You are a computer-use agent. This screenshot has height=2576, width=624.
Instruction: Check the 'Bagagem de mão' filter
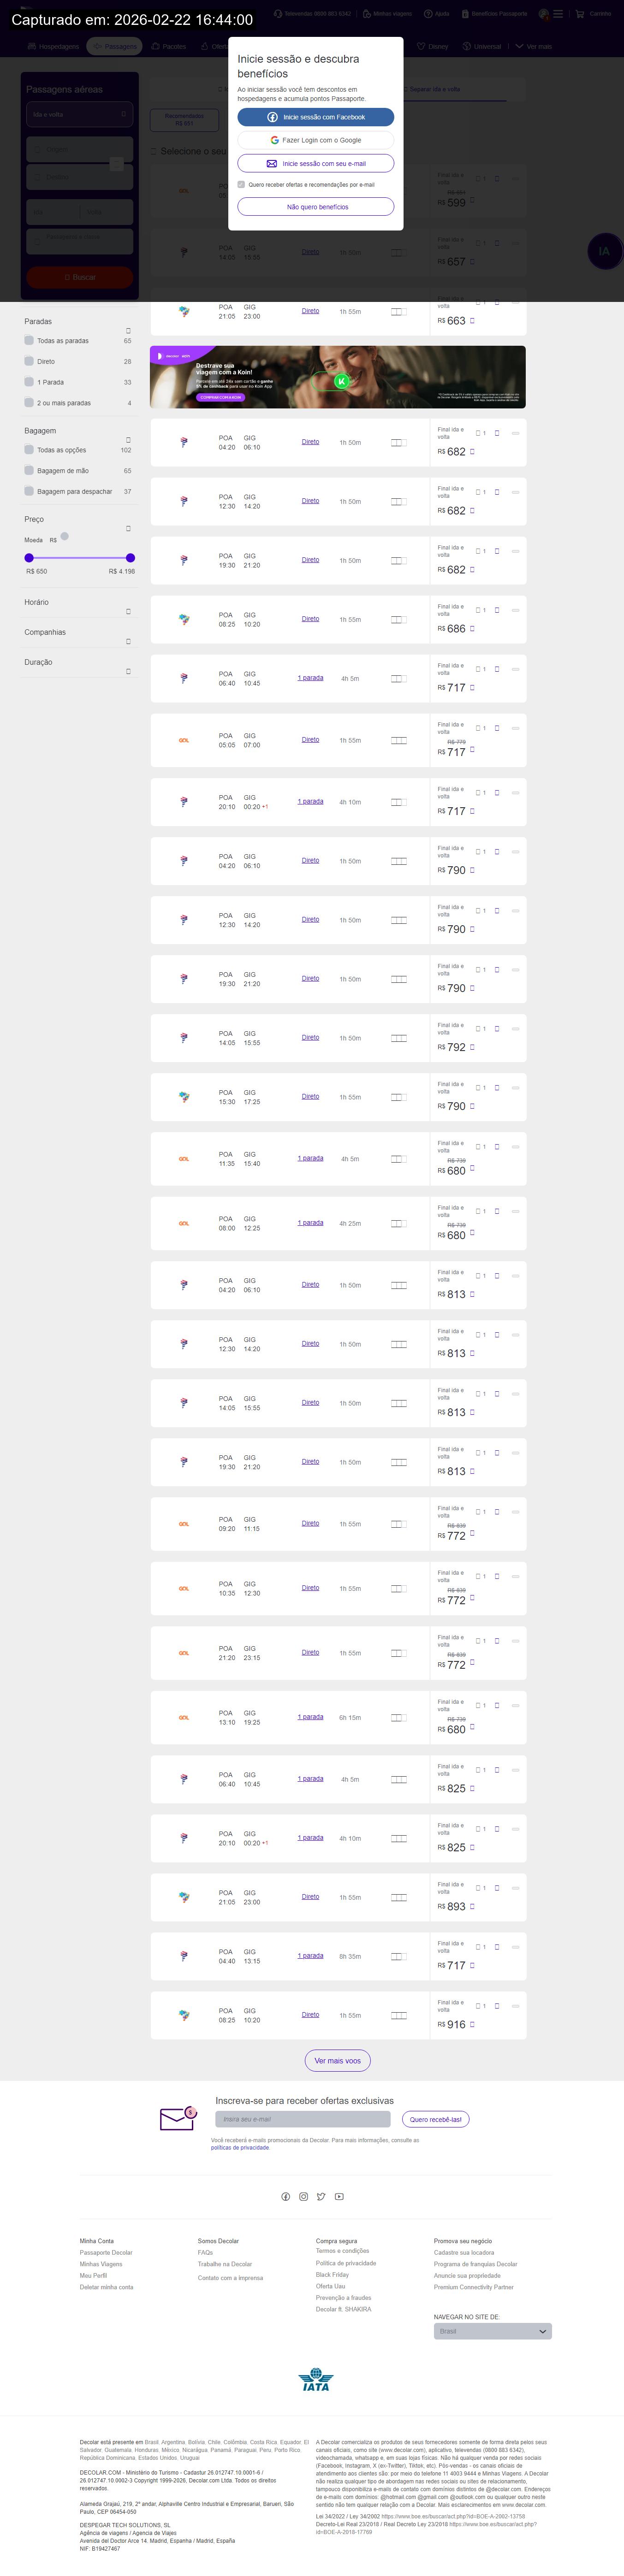coord(29,470)
